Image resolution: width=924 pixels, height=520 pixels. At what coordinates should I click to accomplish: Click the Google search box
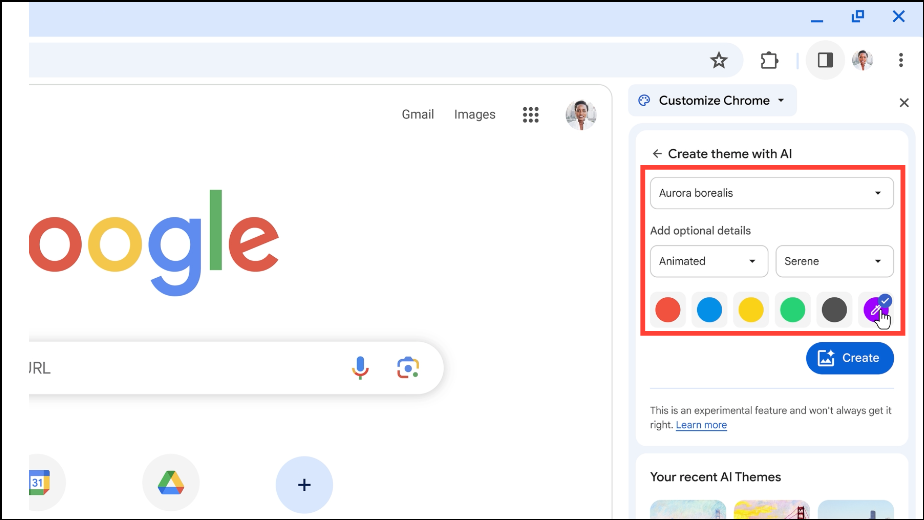coord(236,368)
